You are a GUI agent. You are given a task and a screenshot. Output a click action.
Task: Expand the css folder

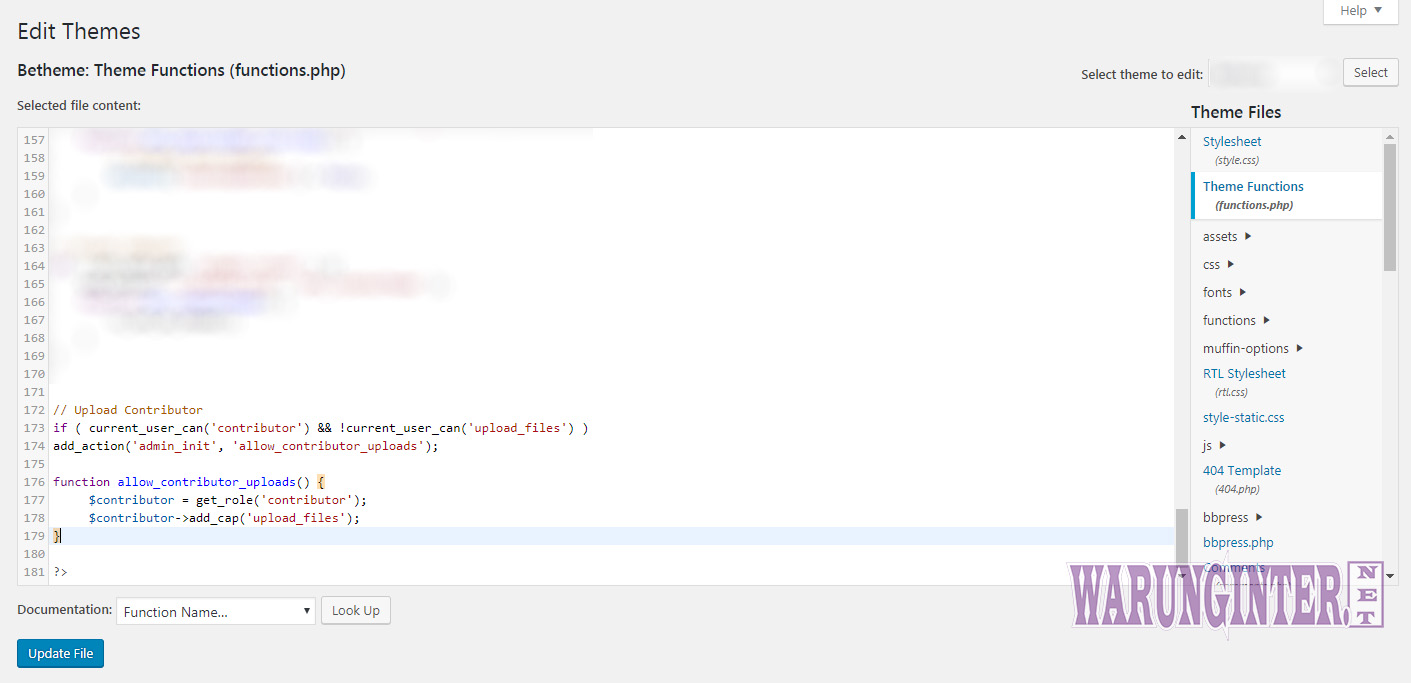click(1218, 265)
